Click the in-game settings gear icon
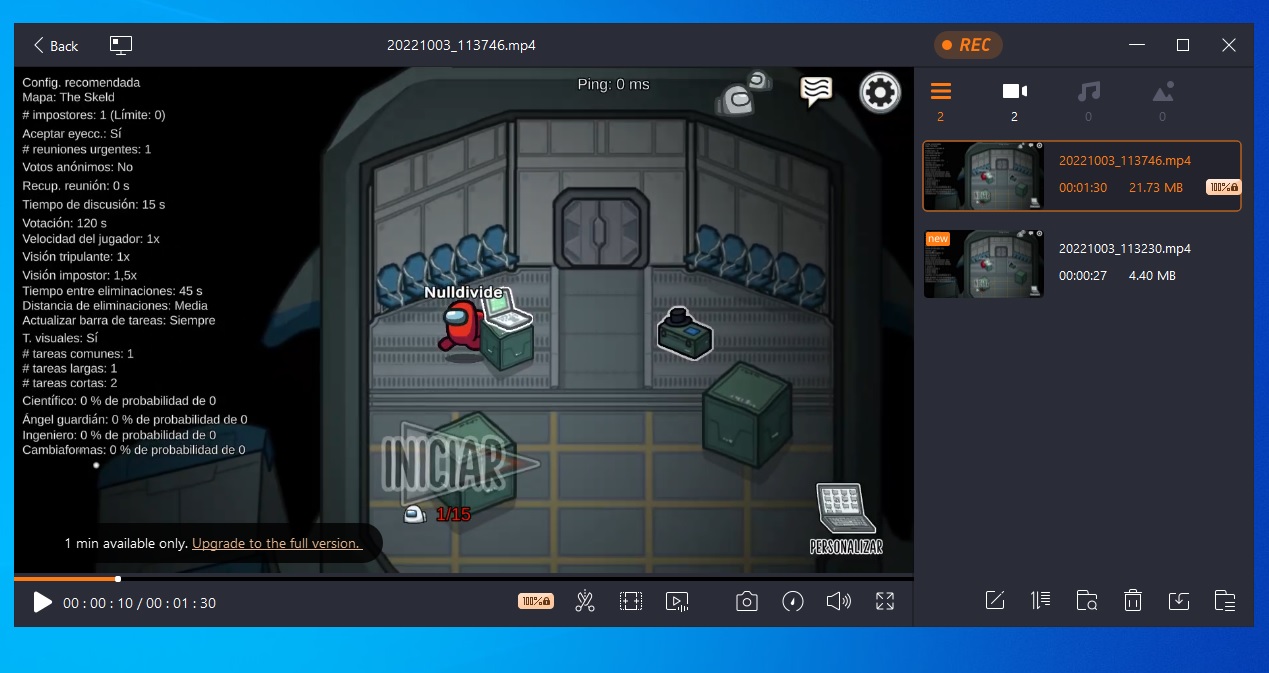 (880, 92)
